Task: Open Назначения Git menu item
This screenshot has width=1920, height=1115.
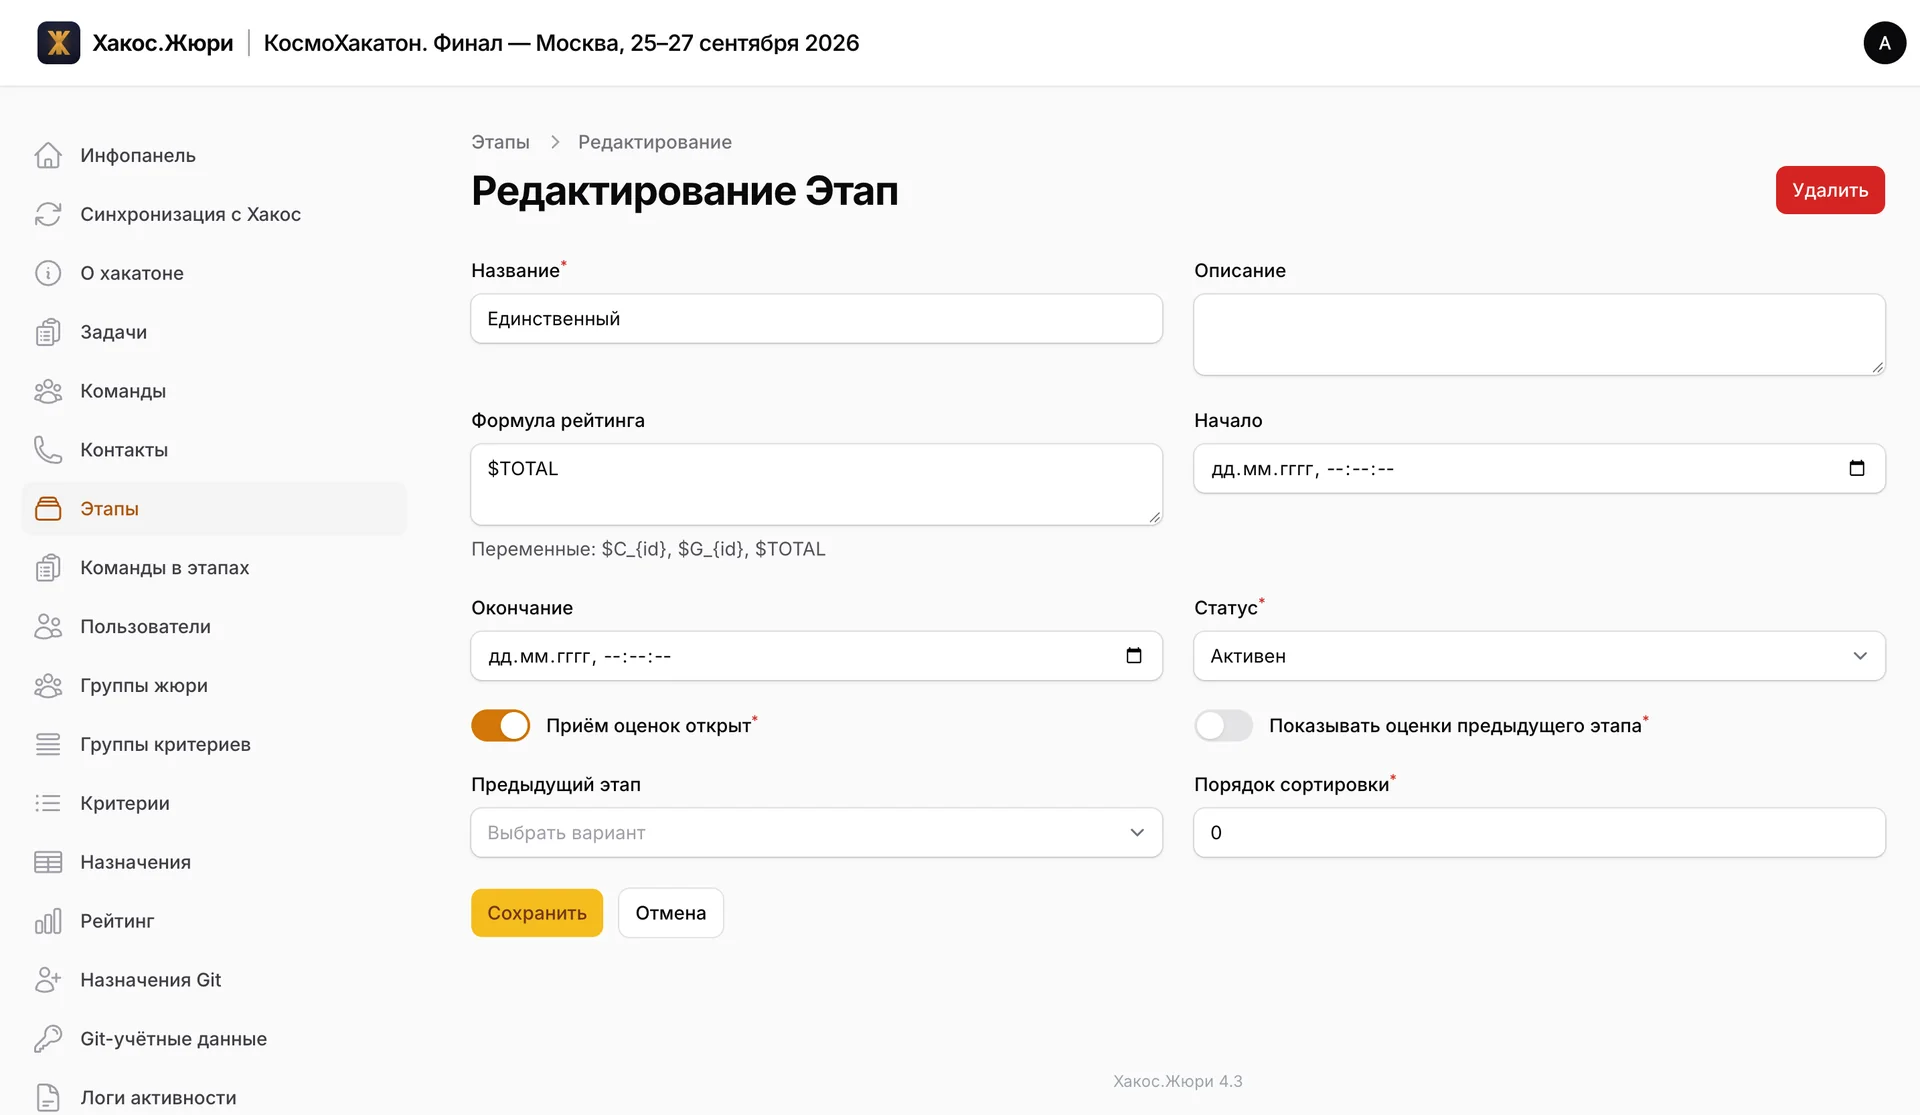Action: coord(214,980)
